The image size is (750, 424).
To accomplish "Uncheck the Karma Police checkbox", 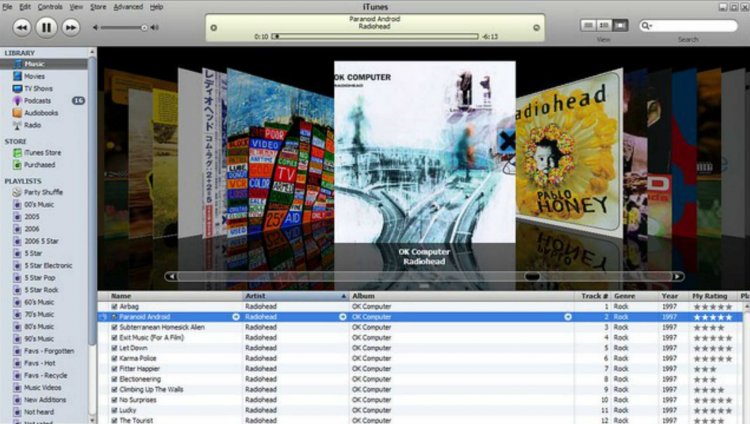I will 114,358.
